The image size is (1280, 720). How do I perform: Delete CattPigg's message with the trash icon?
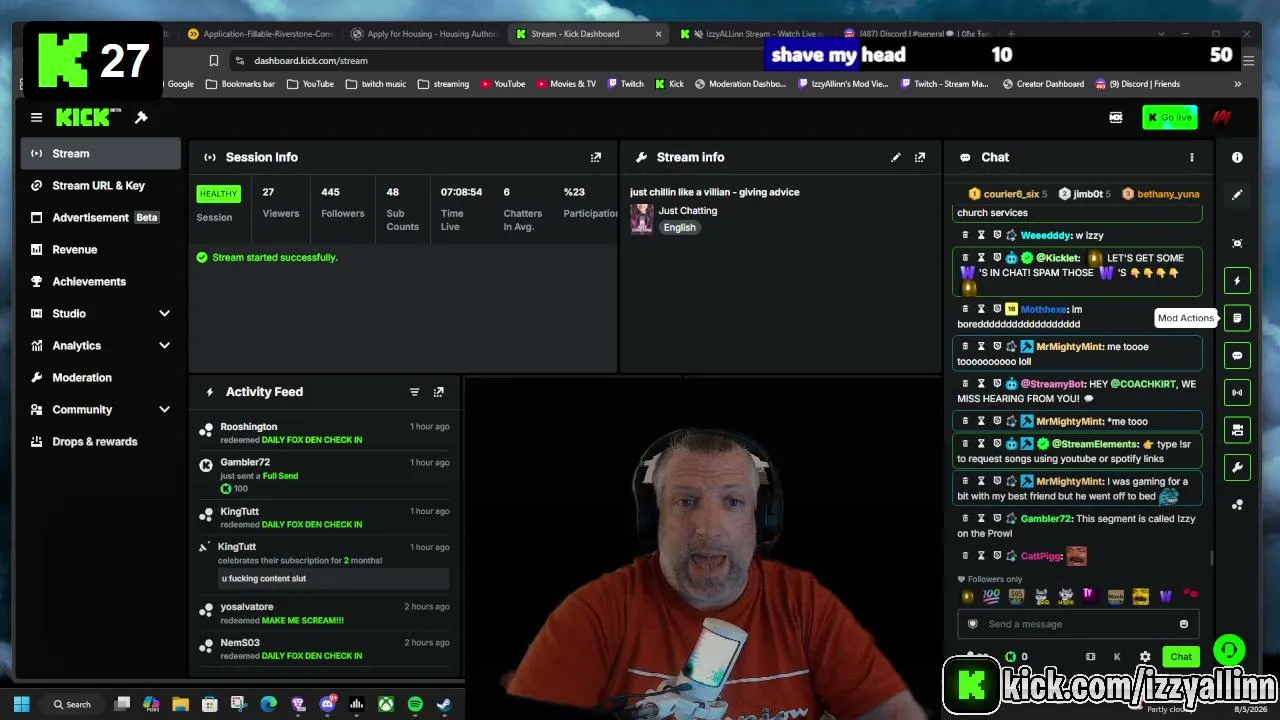coord(965,556)
